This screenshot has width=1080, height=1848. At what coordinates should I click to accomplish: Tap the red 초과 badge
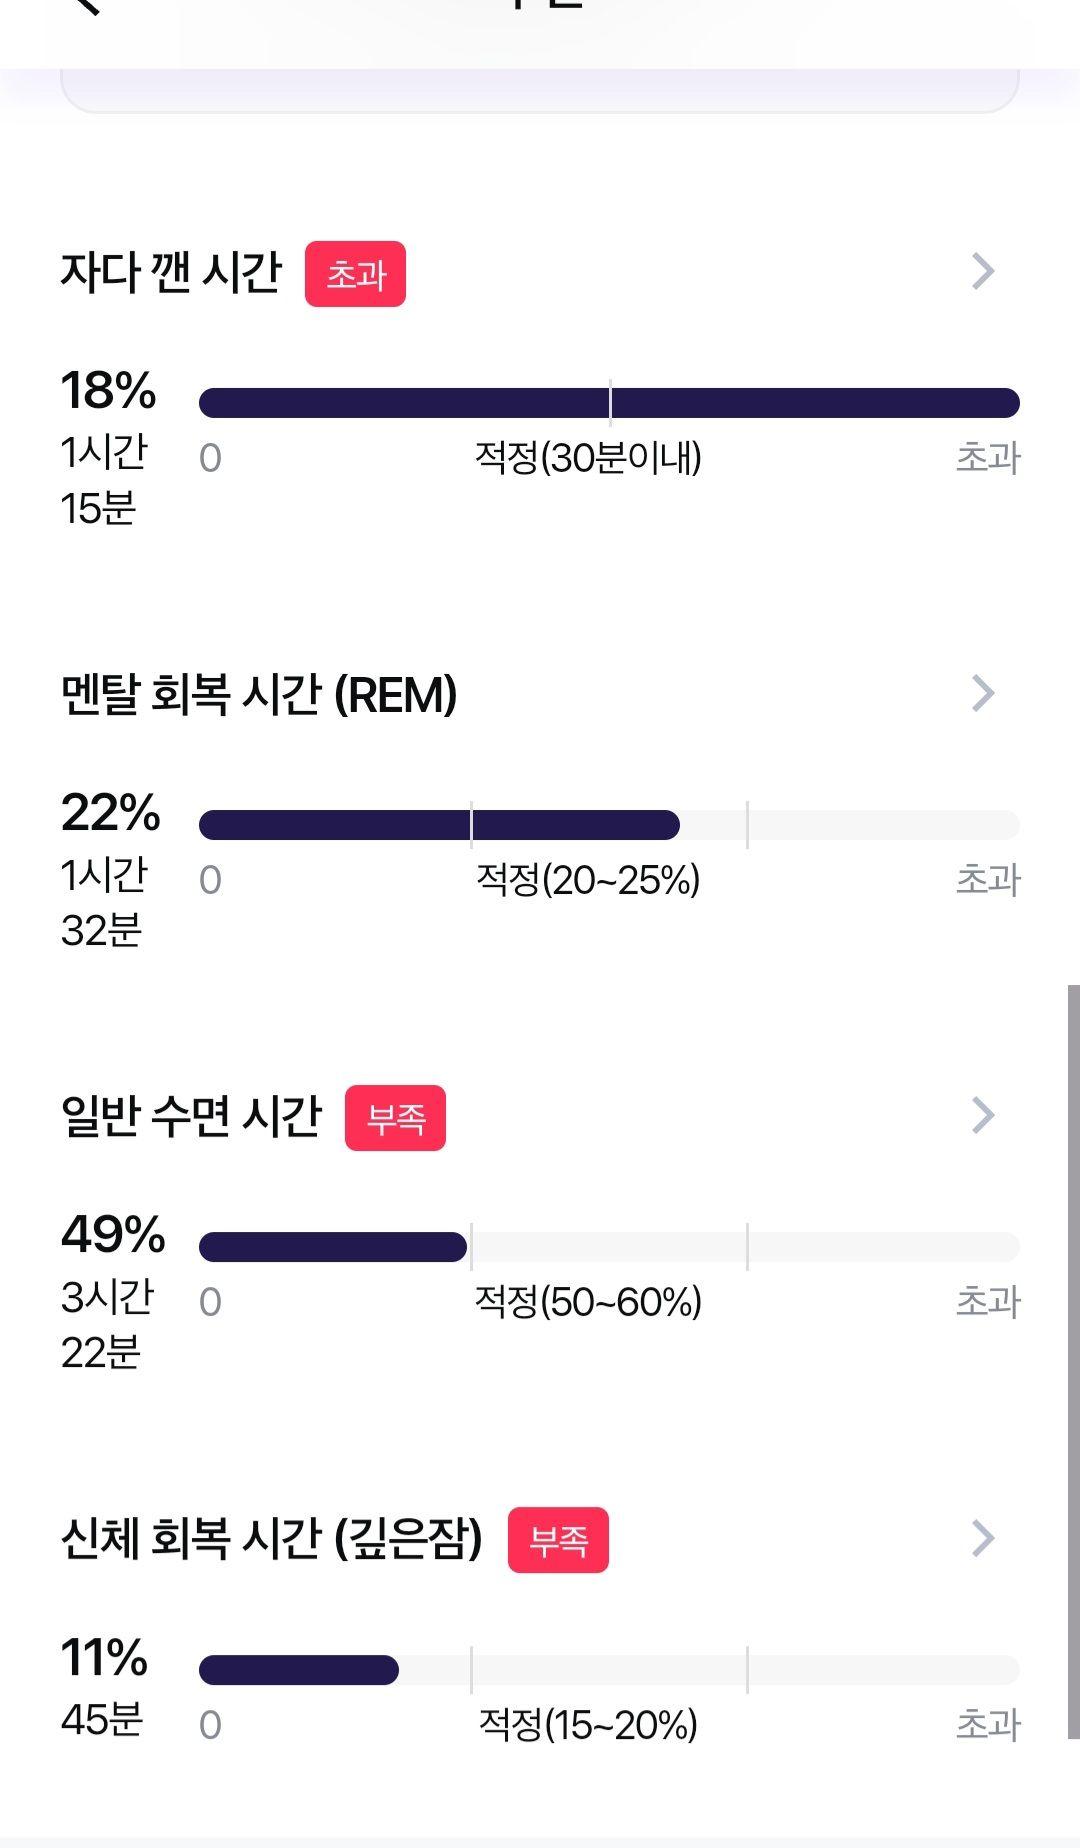pyautogui.click(x=355, y=274)
